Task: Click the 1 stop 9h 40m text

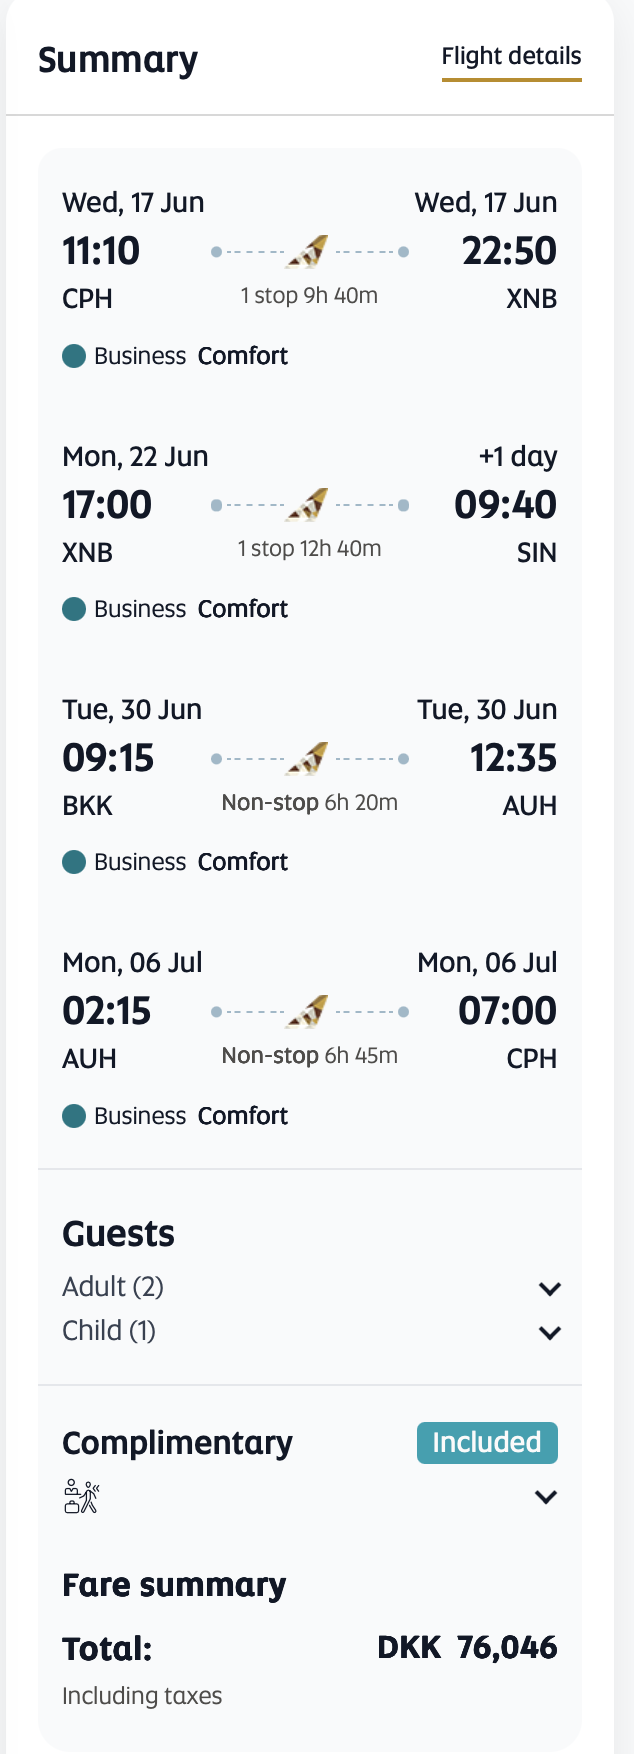Action: 309,296
